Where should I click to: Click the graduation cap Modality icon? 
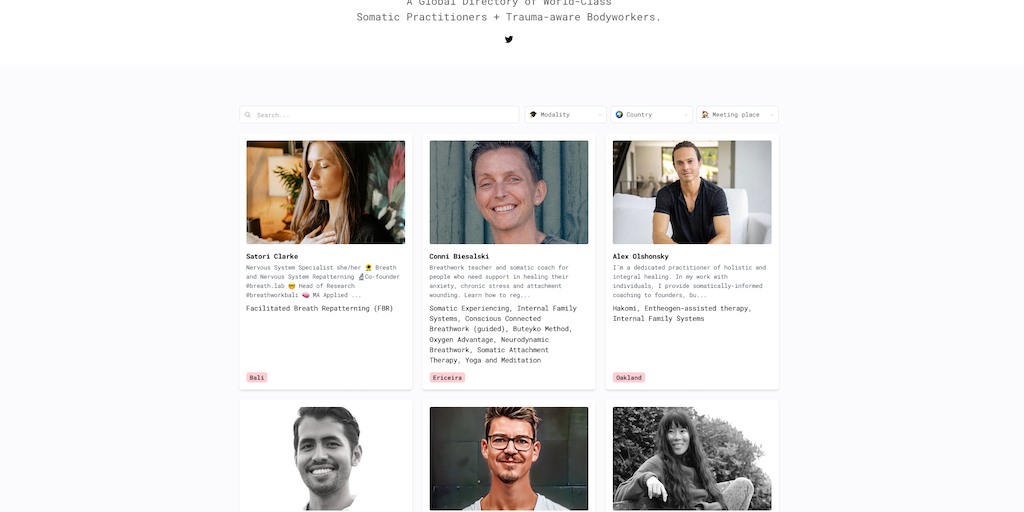coord(533,115)
